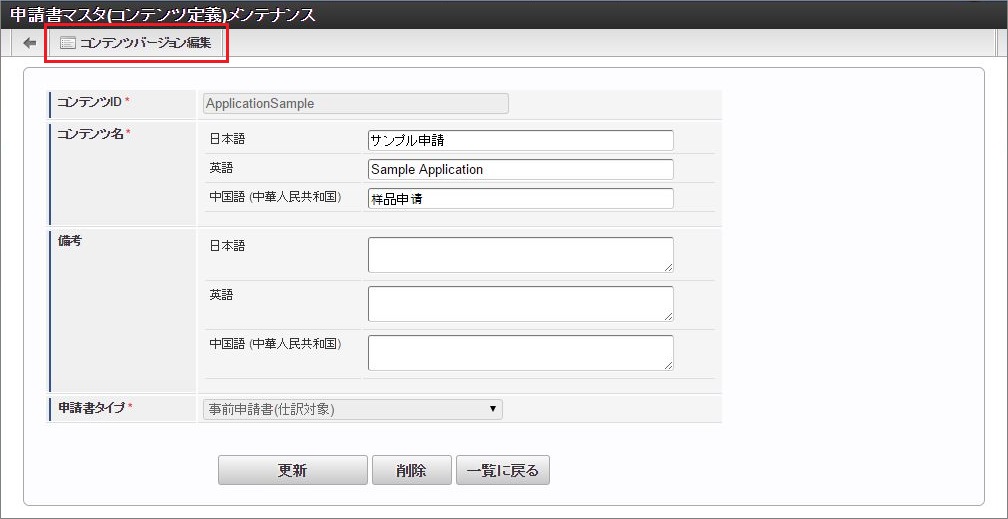
Task: Click the 削除 button
Action: (x=411, y=470)
